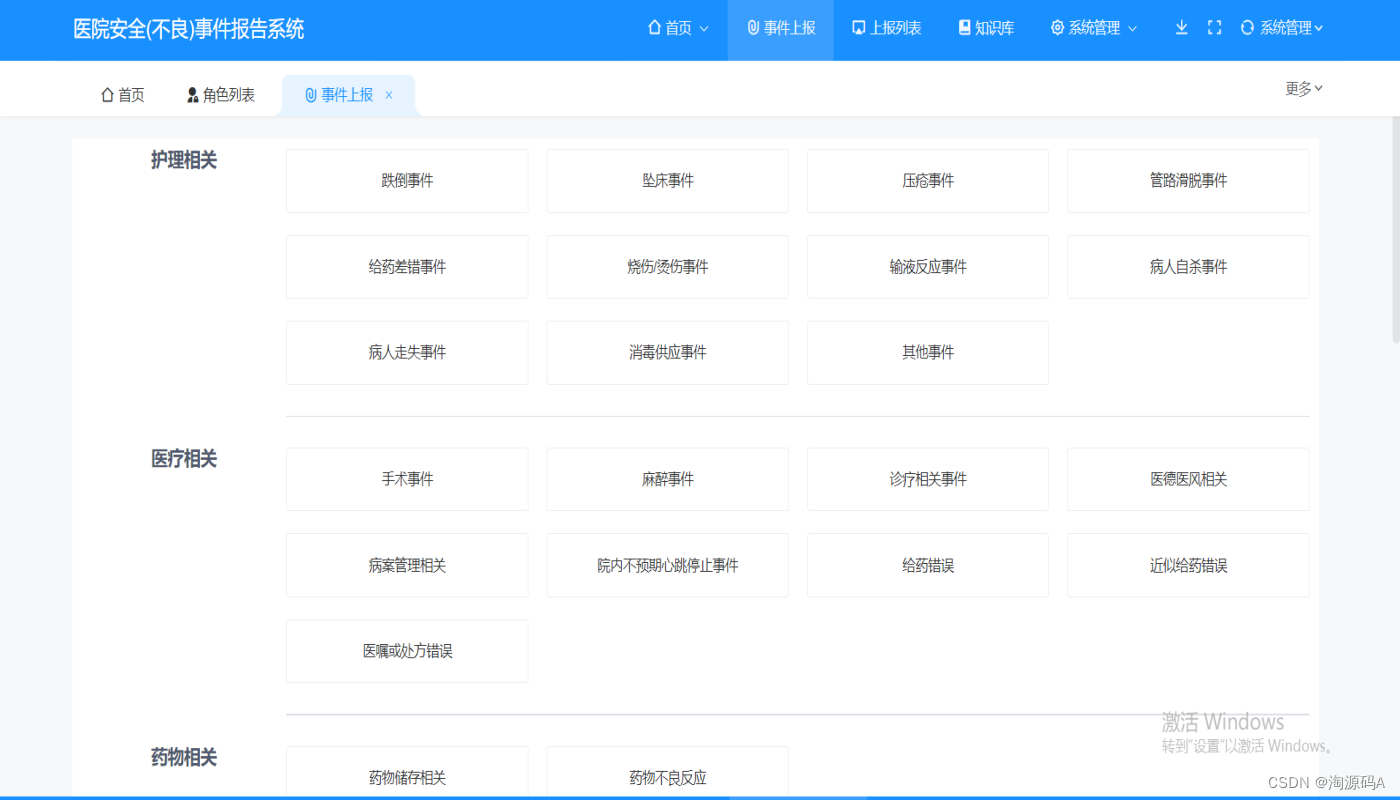Select the 坠床事件 card
Image resolution: width=1400 pixels, height=800 pixels.
pos(668,181)
